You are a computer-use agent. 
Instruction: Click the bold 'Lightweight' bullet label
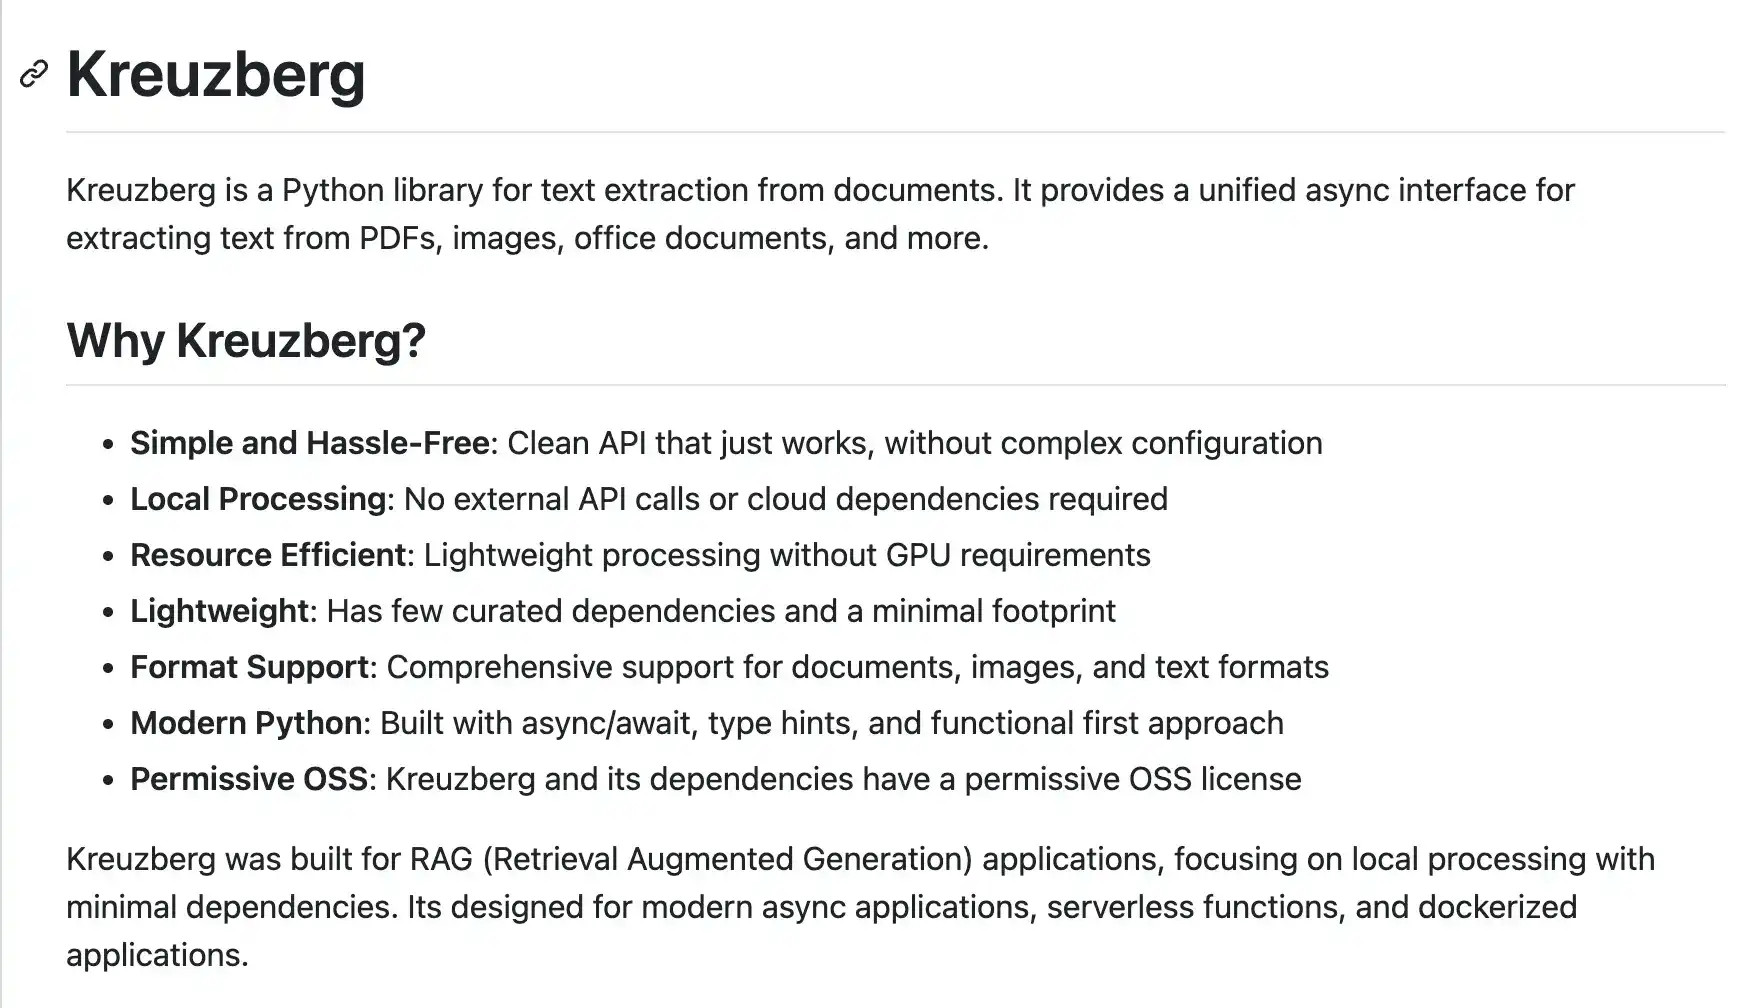pos(220,611)
